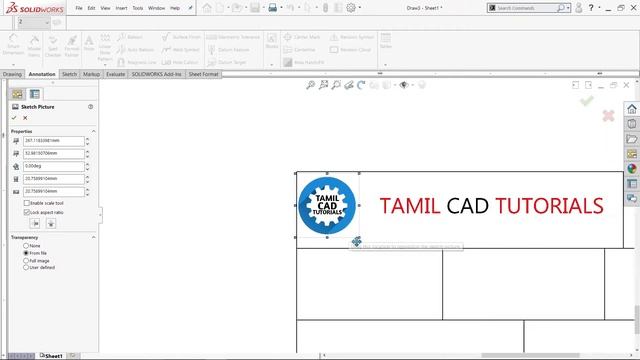Cancel Sketch Picture with X in panel

pyautogui.click(x=25, y=118)
